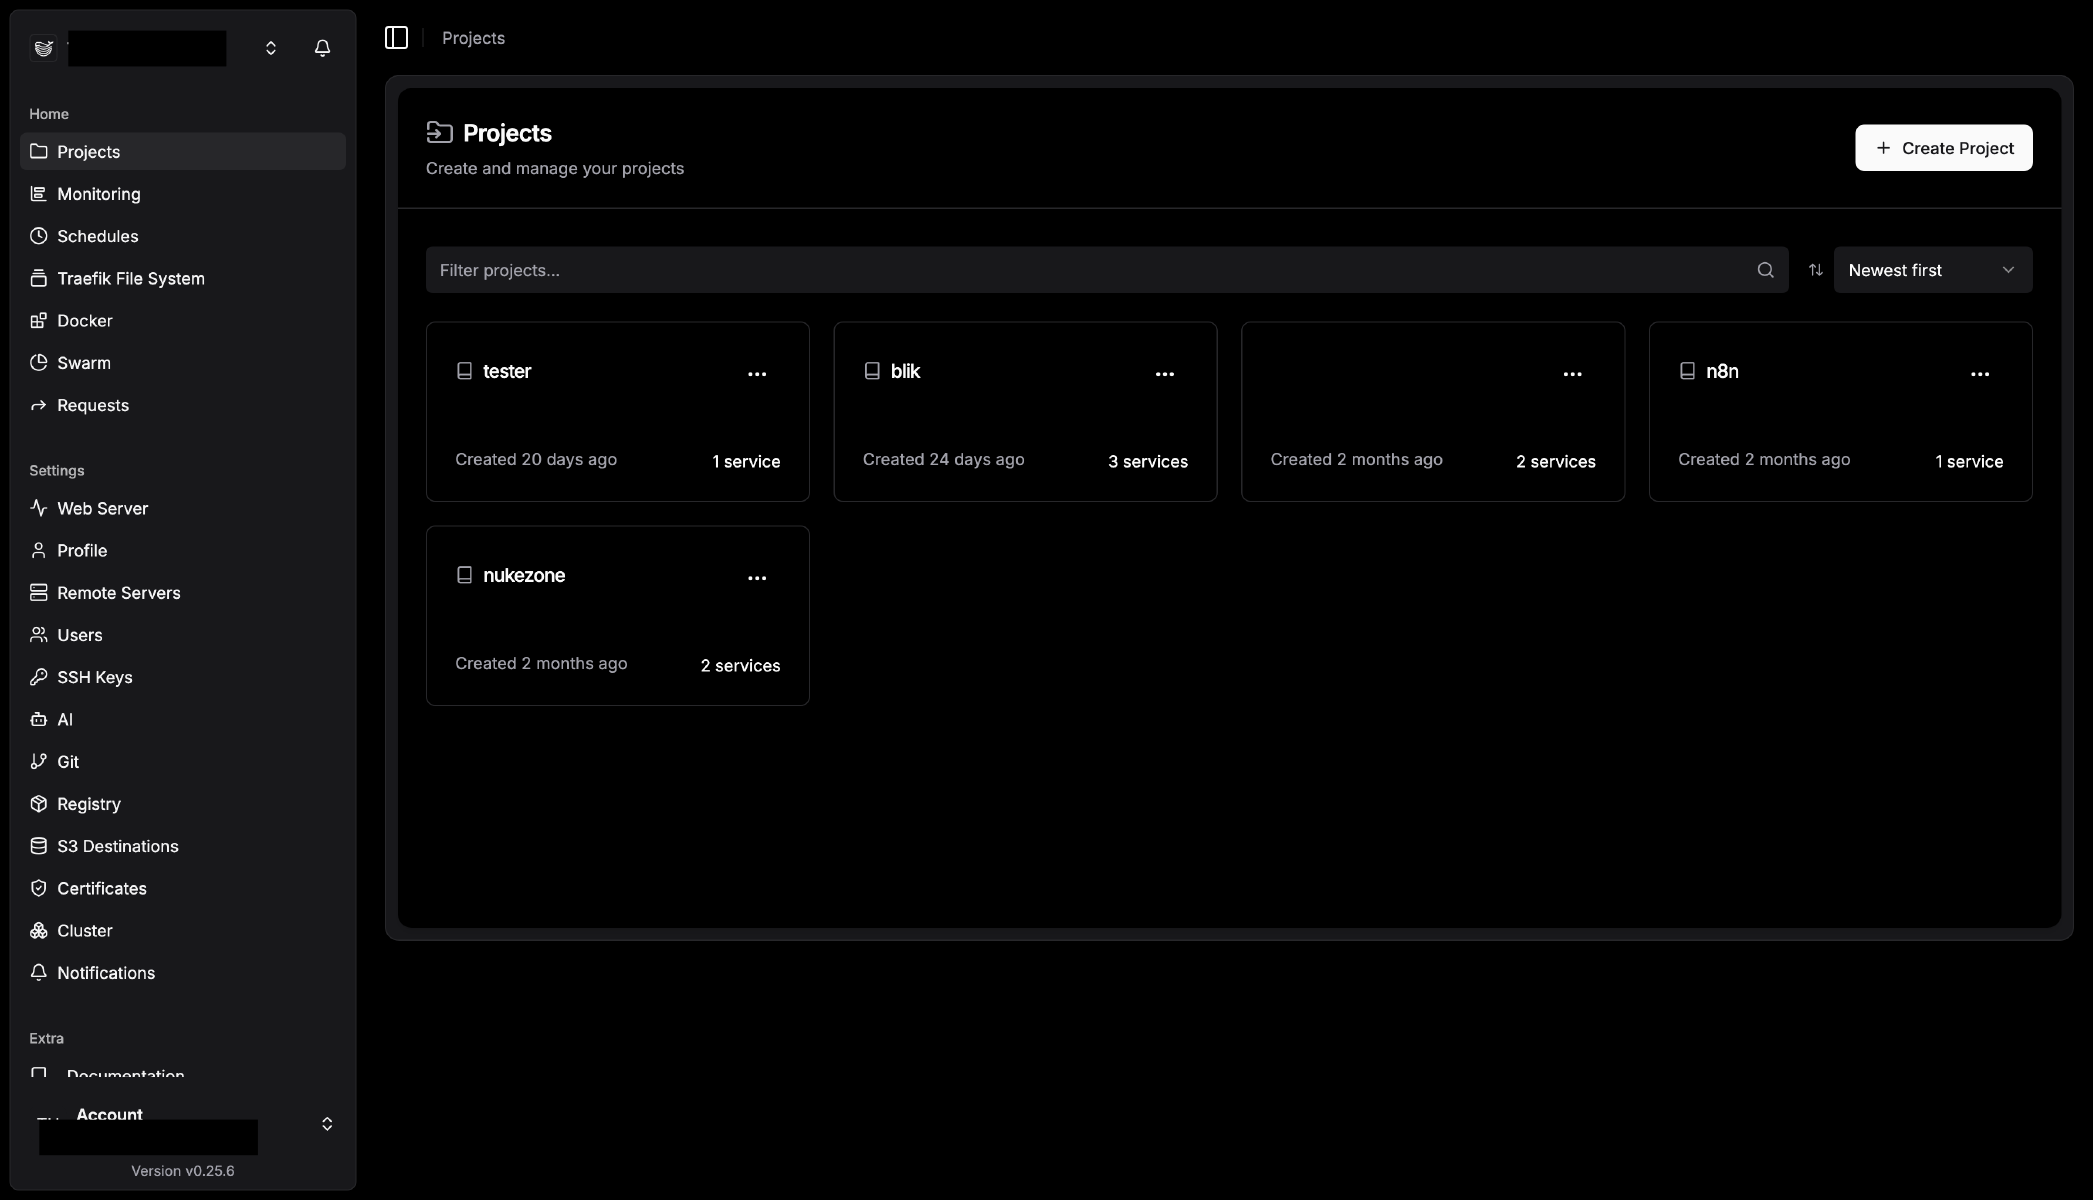Click the book icon on the nukezone card
The width and height of the screenshot is (2093, 1200).
click(464, 575)
